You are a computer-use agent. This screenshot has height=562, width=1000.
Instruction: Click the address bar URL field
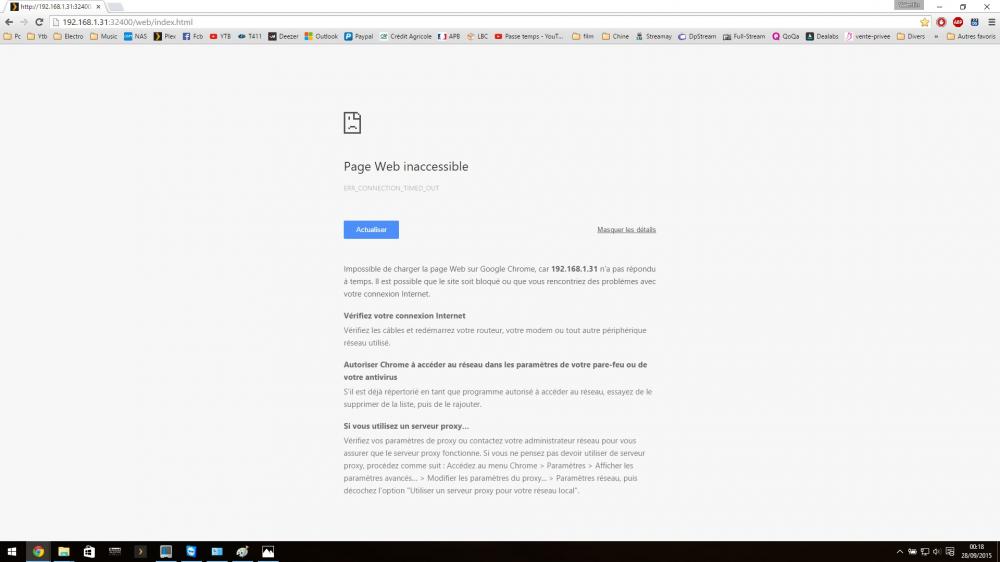(x=485, y=22)
